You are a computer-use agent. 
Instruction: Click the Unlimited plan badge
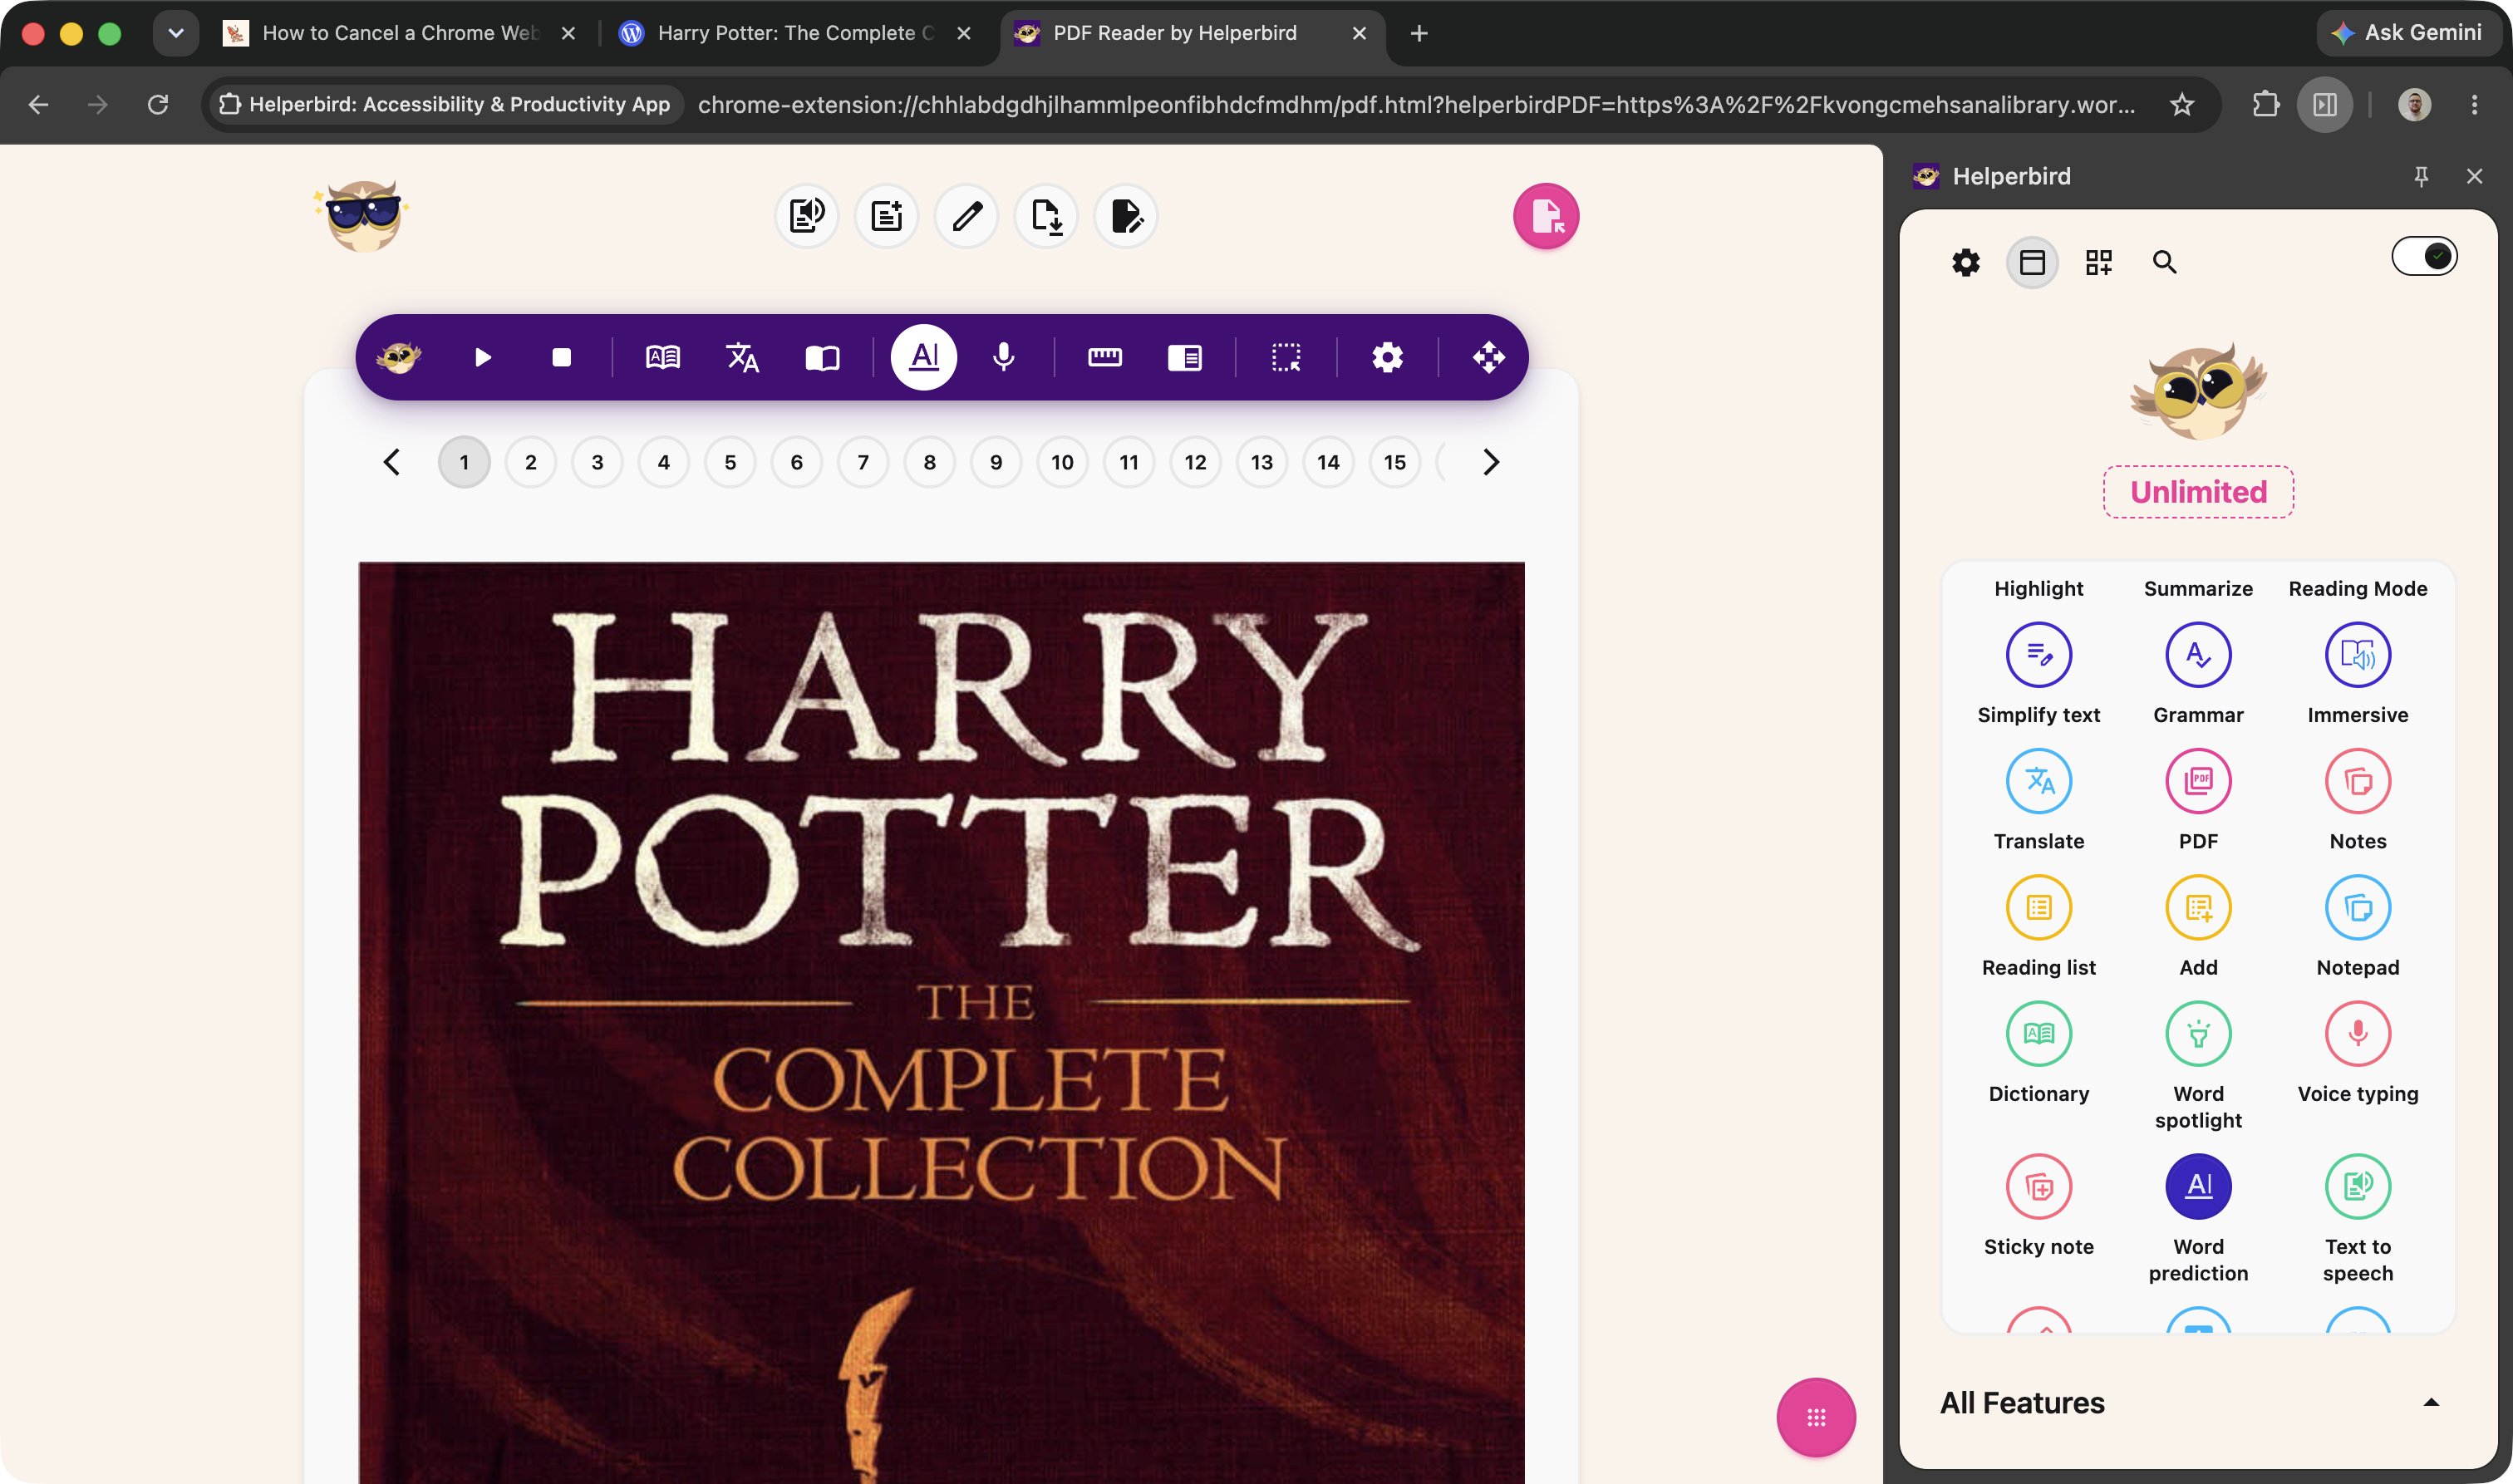coord(2198,492)
